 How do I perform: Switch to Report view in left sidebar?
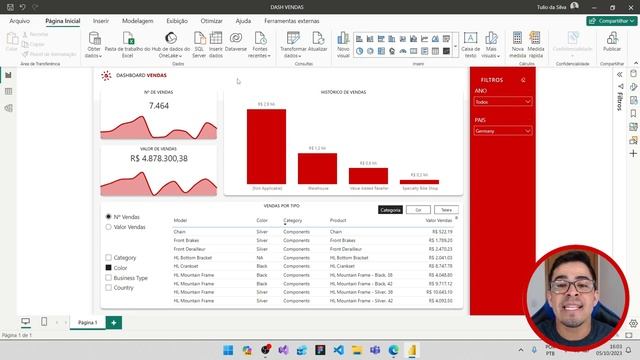click(8, 75)
